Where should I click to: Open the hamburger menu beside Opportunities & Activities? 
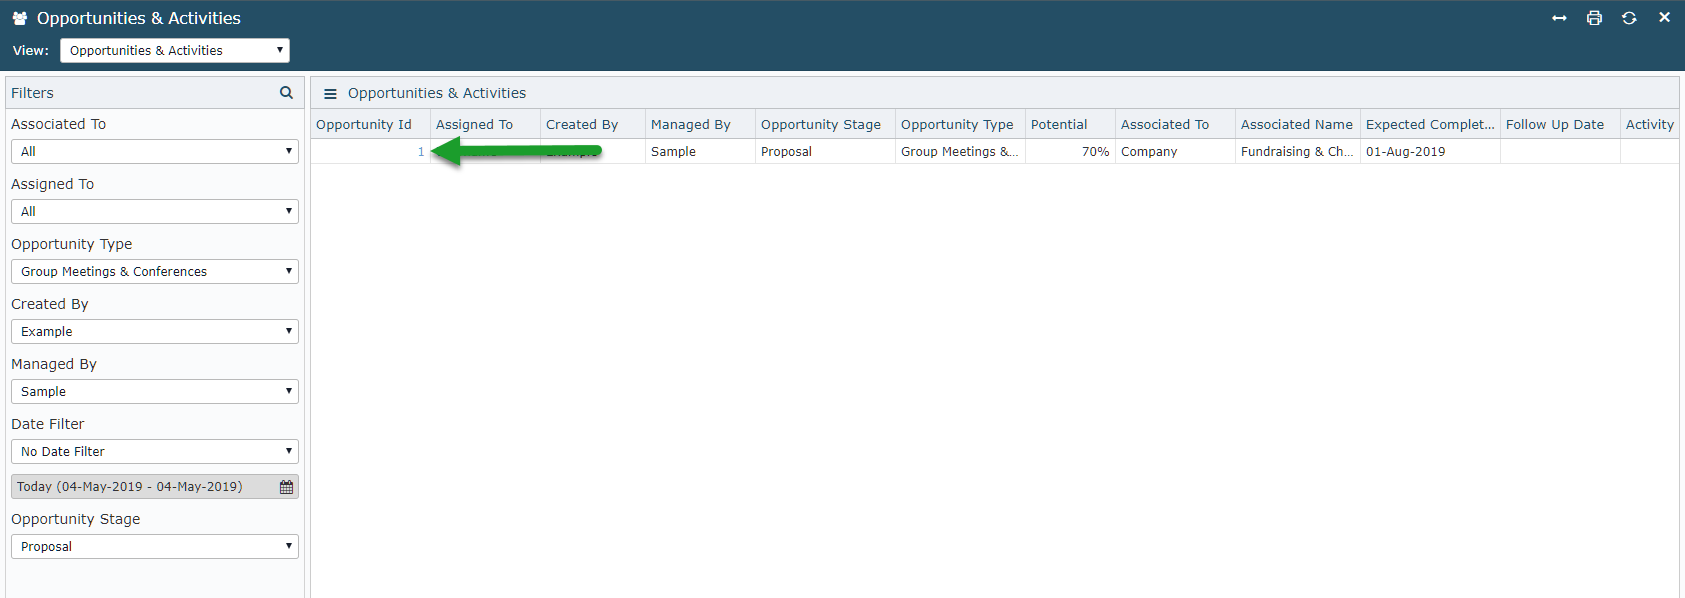[x=330, y=94]
